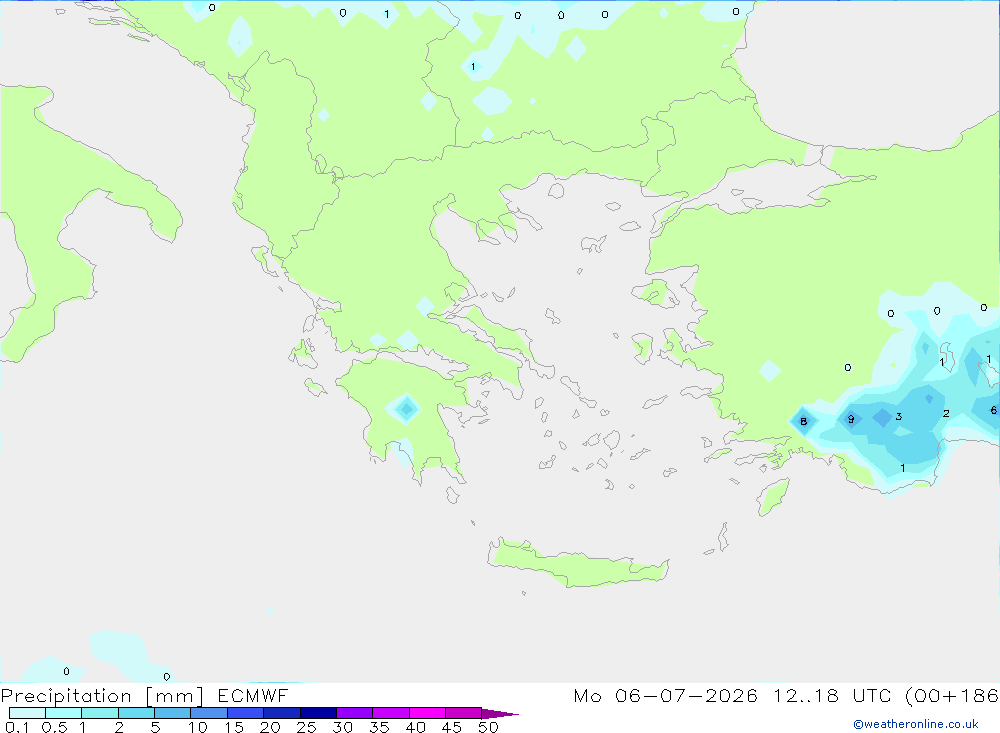Image resolution: width=1000 pixels, height=733 pixels.
Task: Click the 40 to 45 mm magenta swatch
Action: 427,713
